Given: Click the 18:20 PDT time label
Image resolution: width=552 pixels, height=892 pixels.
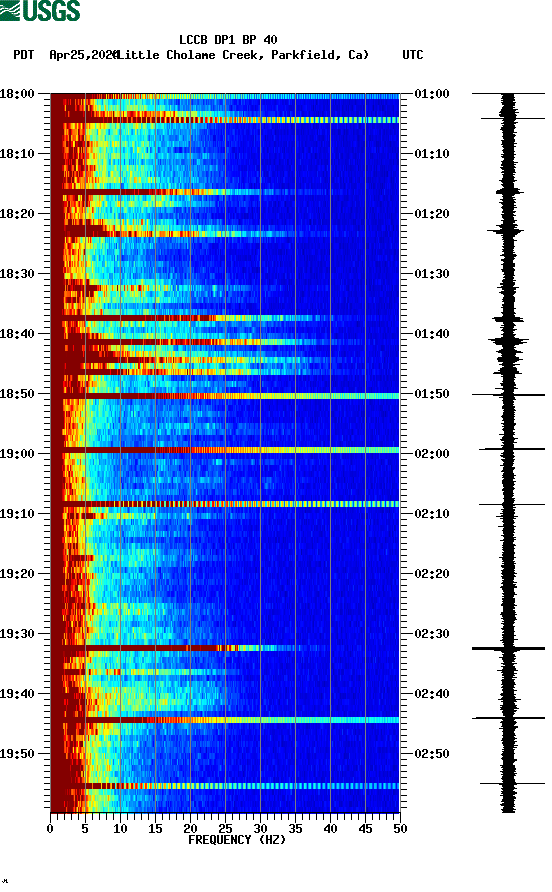Looking at the screenshot, I should pyautogui.click(x=17, y=214).
